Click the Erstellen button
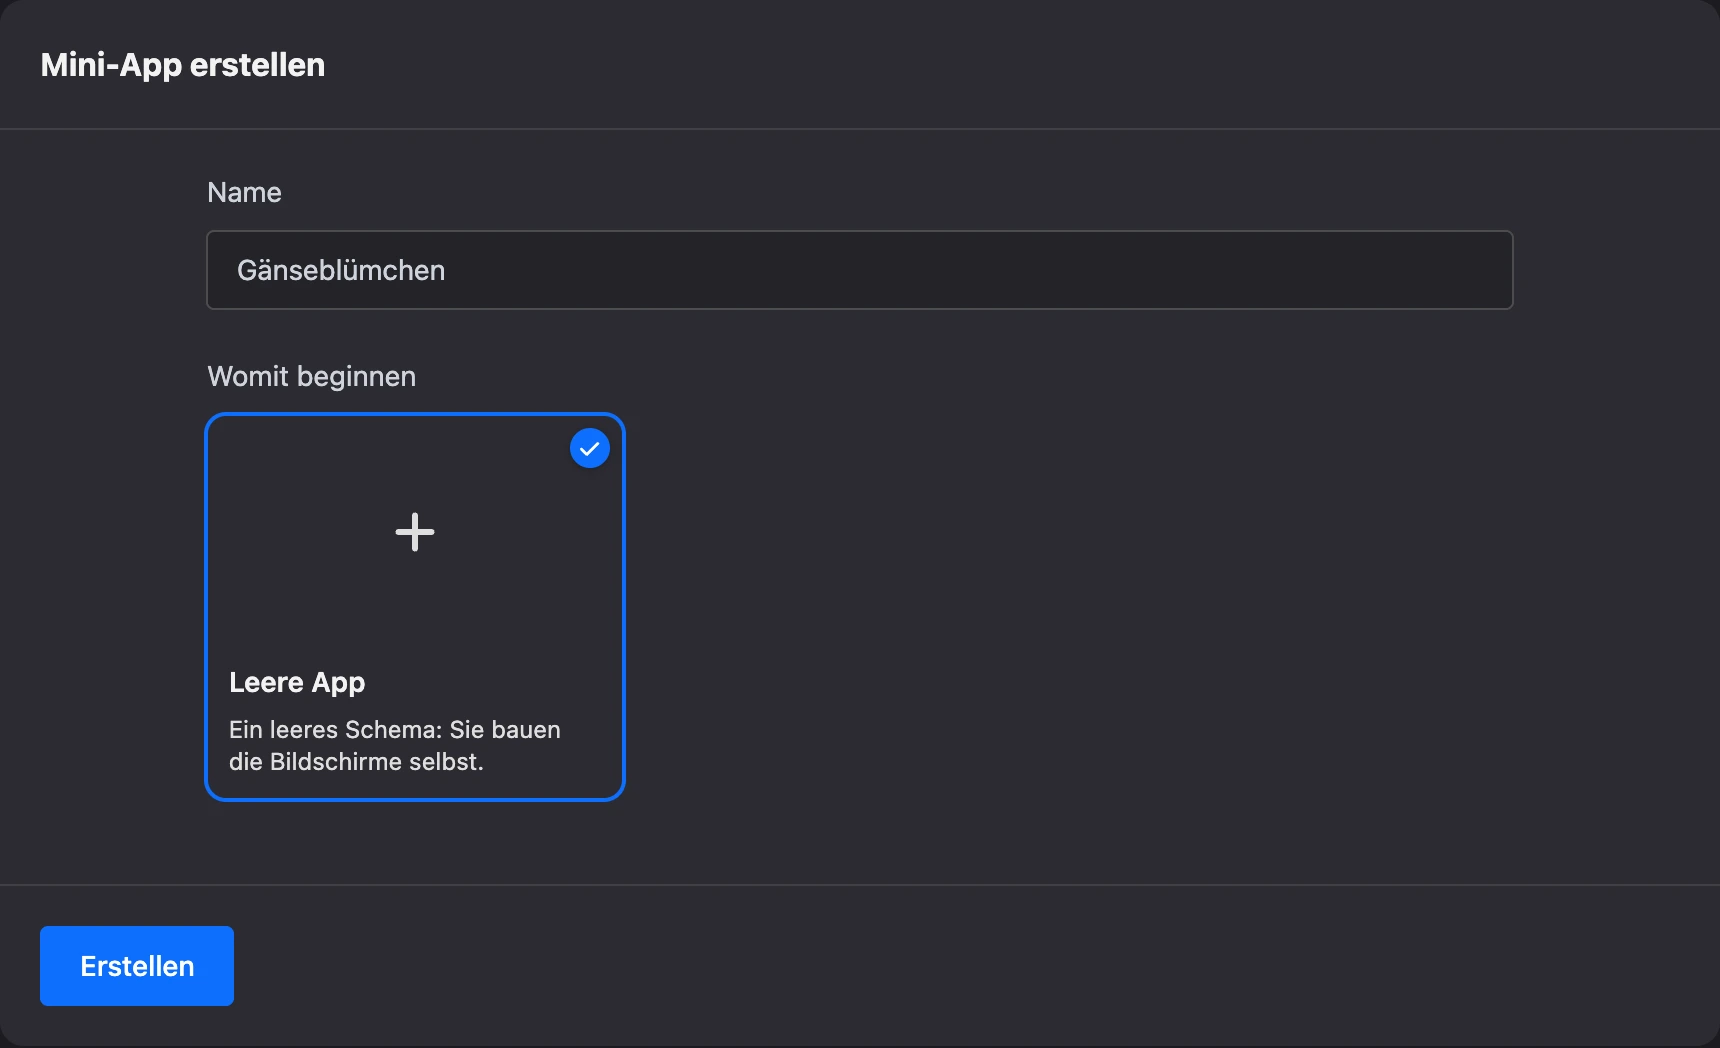The height and width of the screenshot is (1048, 1720). point(137,966)
